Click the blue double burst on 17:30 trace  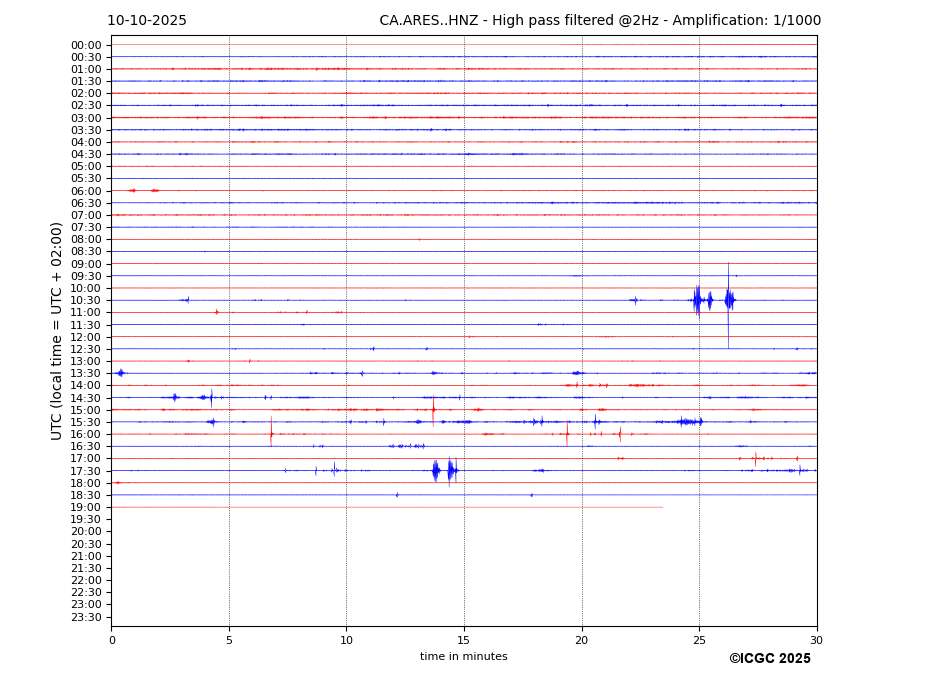pos(444,470)
